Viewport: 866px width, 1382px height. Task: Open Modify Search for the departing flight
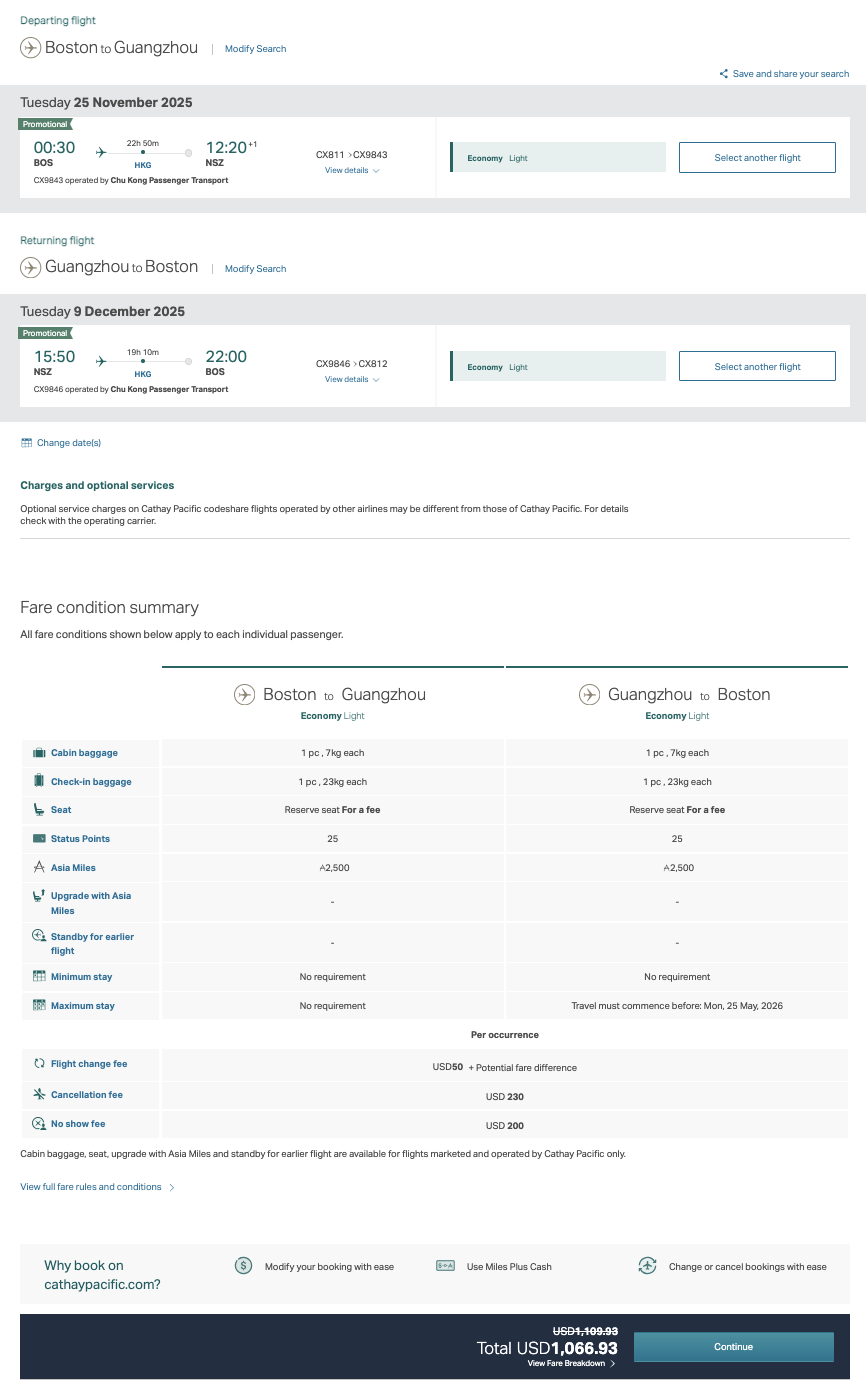[255, 49]
